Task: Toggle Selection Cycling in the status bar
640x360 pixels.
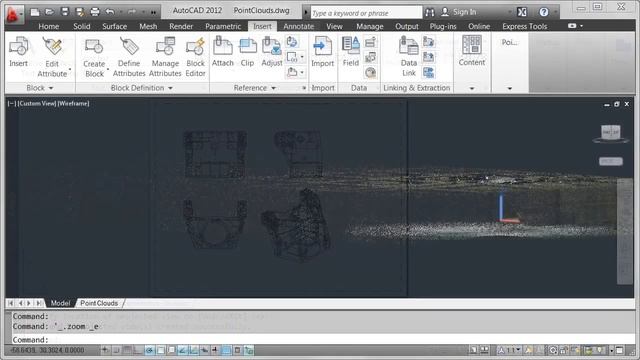Action: [x=248, y=350]
